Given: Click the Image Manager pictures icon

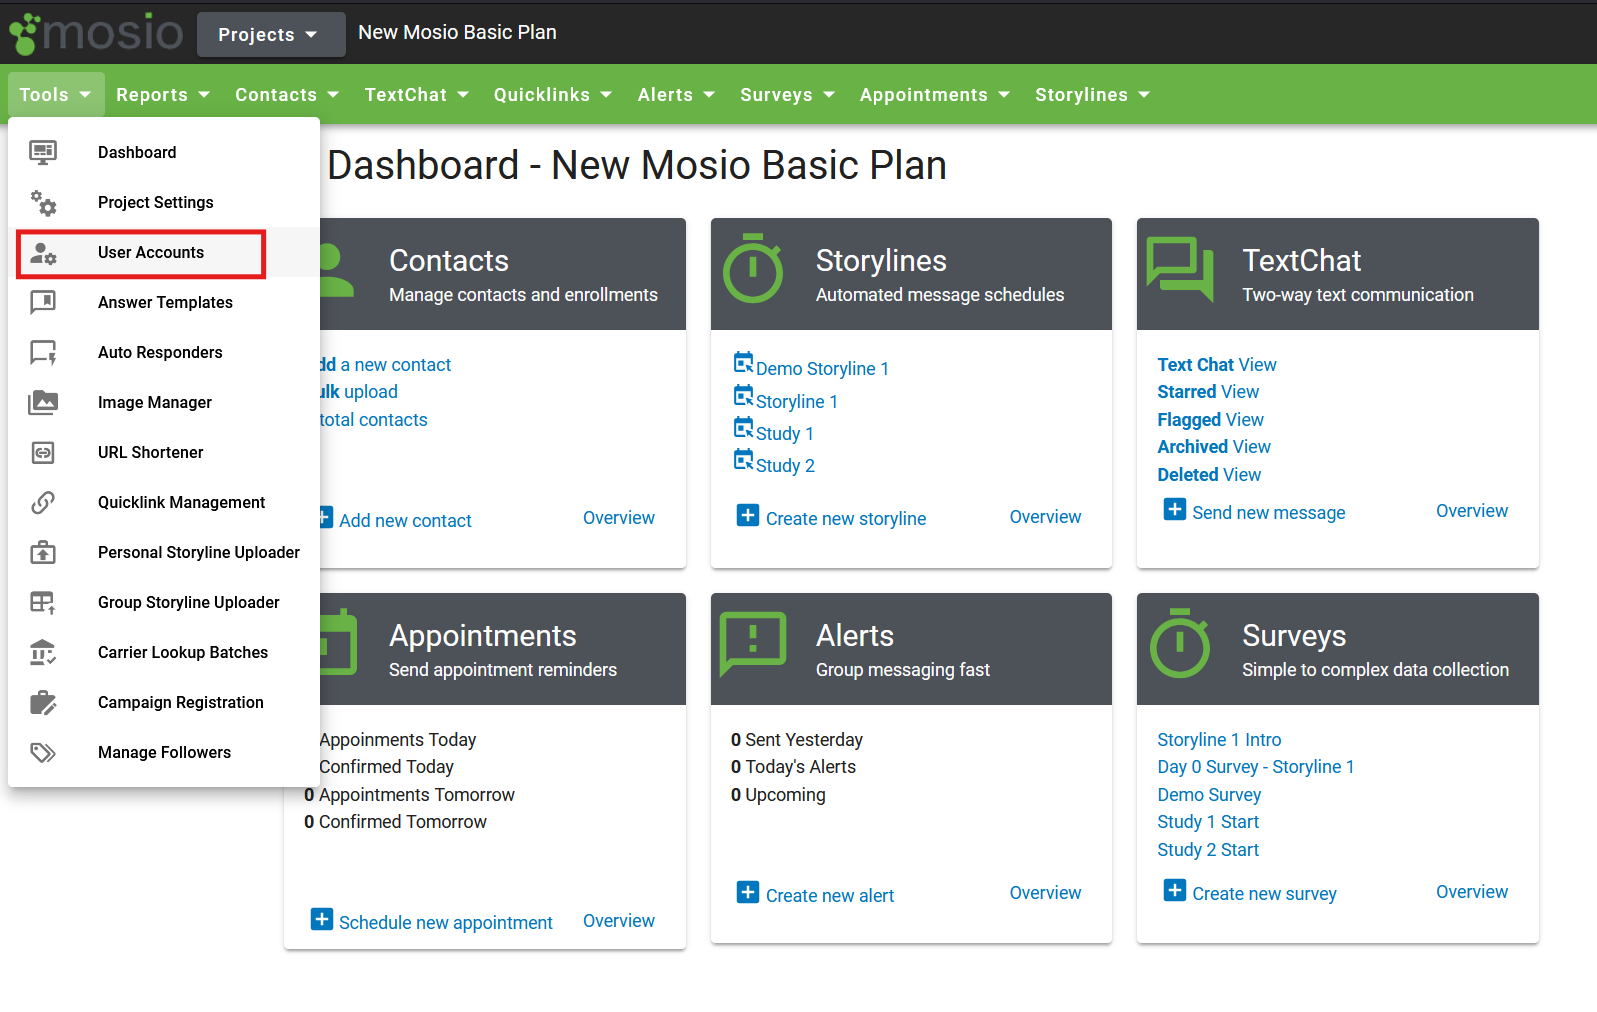Looking at the screenshot, I should click(x=43, y=402).
